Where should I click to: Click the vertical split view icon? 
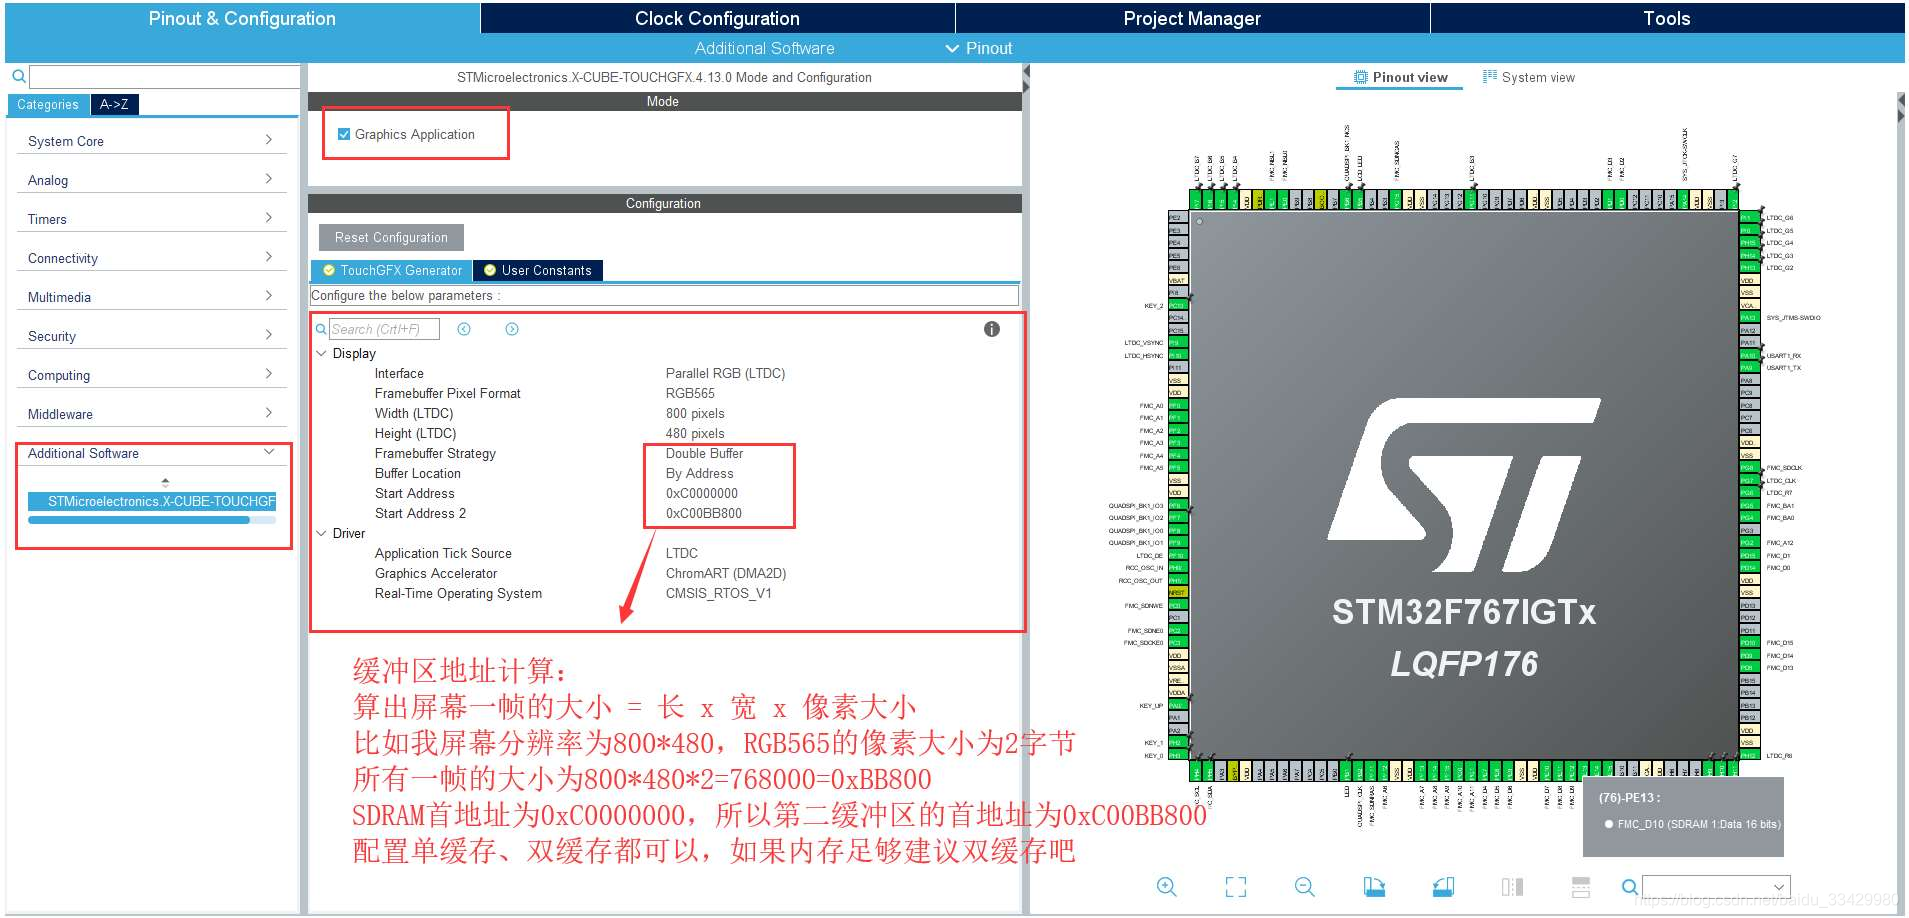(1512, 887)
